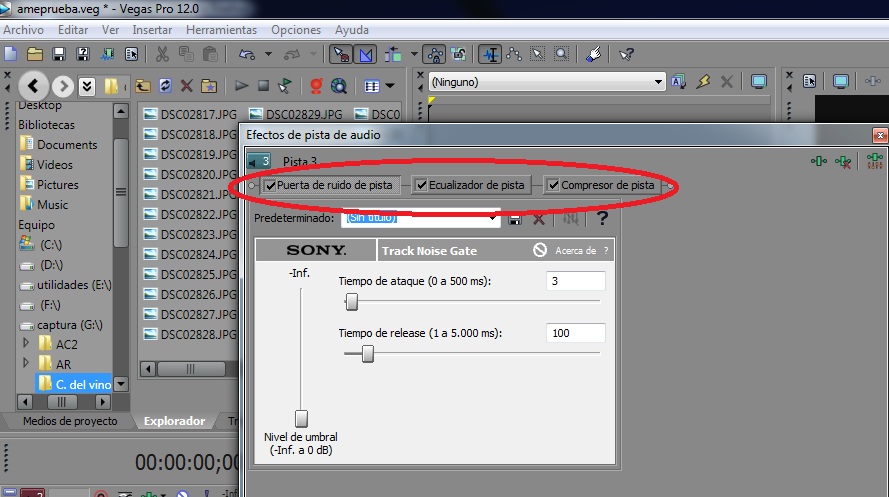The height and width of the screenshot is (497, 889).
Task: Undo last action via toolbar arrow
Action: 247,54
